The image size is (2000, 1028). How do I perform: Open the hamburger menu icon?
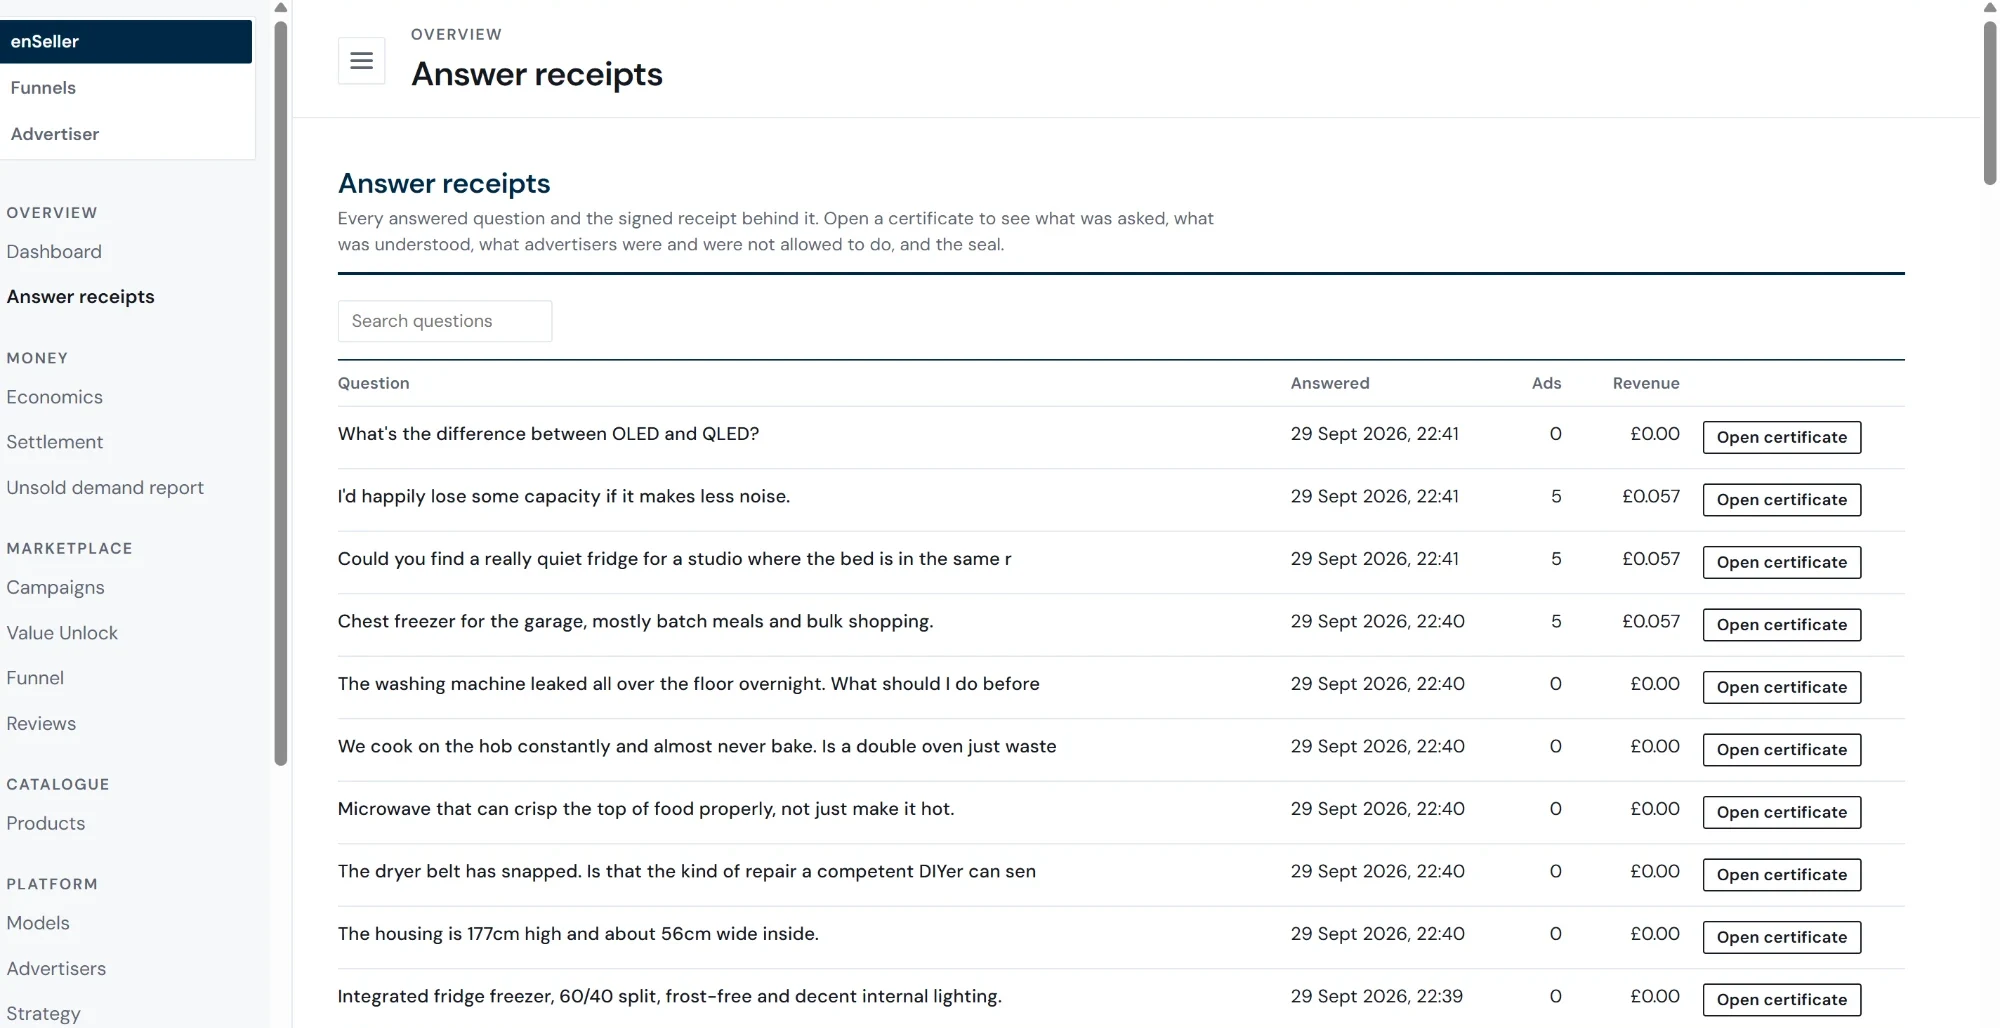tap(361, 61)
